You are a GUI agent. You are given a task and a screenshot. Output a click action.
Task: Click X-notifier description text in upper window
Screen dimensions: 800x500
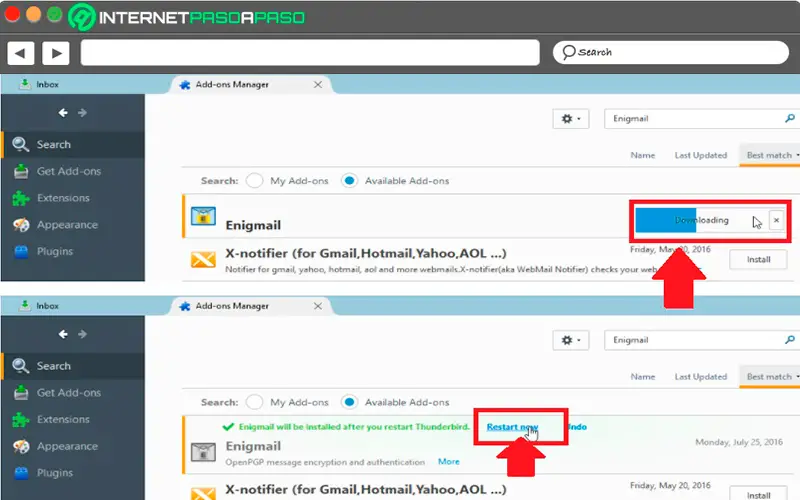pos(443,269)
